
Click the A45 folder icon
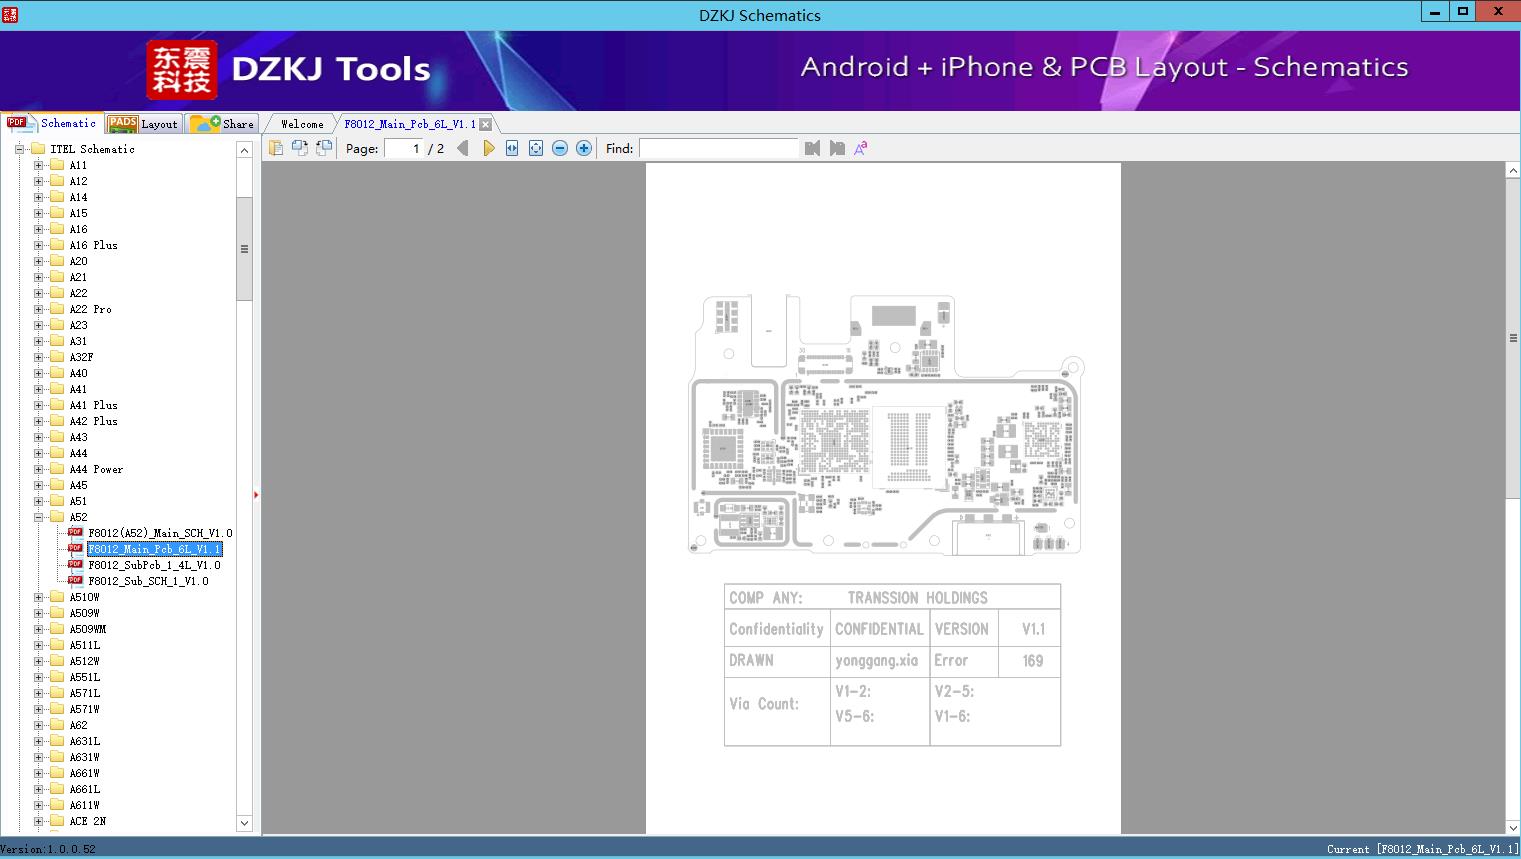pos(57,485)
